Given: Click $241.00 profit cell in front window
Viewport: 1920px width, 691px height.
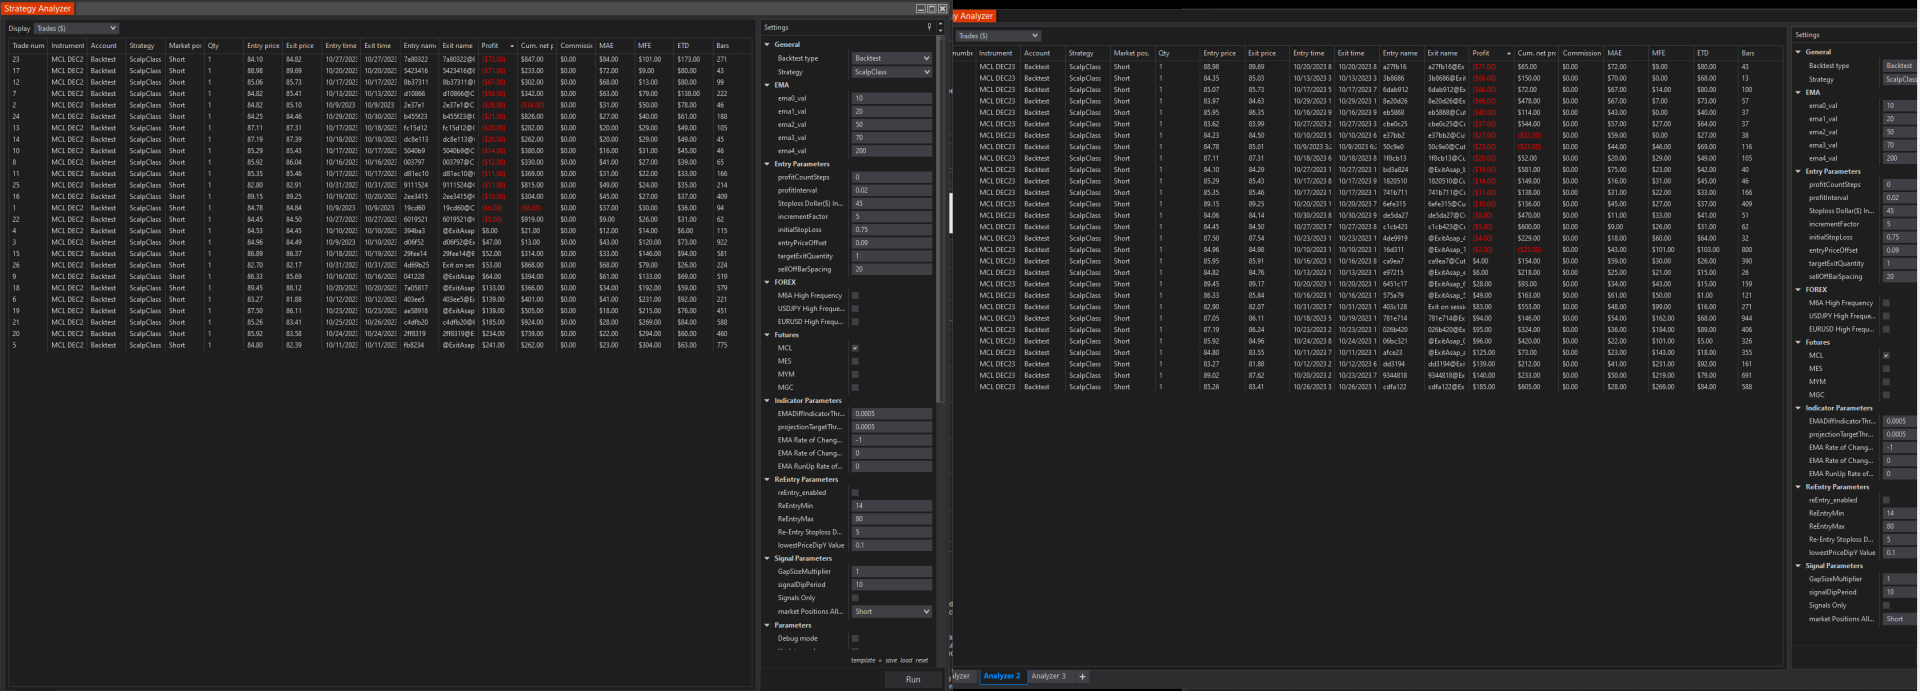Looking at the screenshot, I should pos(497,345).
